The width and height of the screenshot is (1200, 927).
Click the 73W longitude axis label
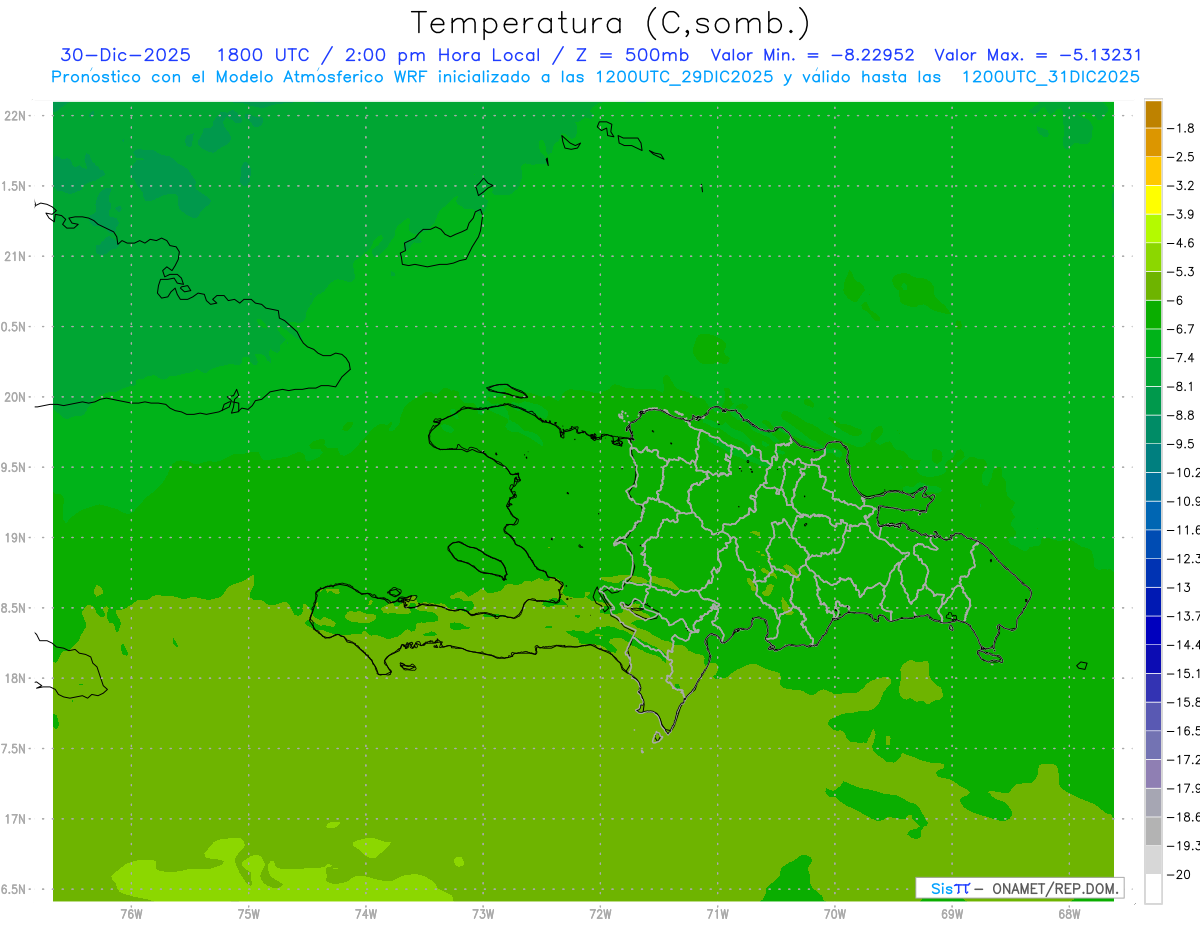483,913
